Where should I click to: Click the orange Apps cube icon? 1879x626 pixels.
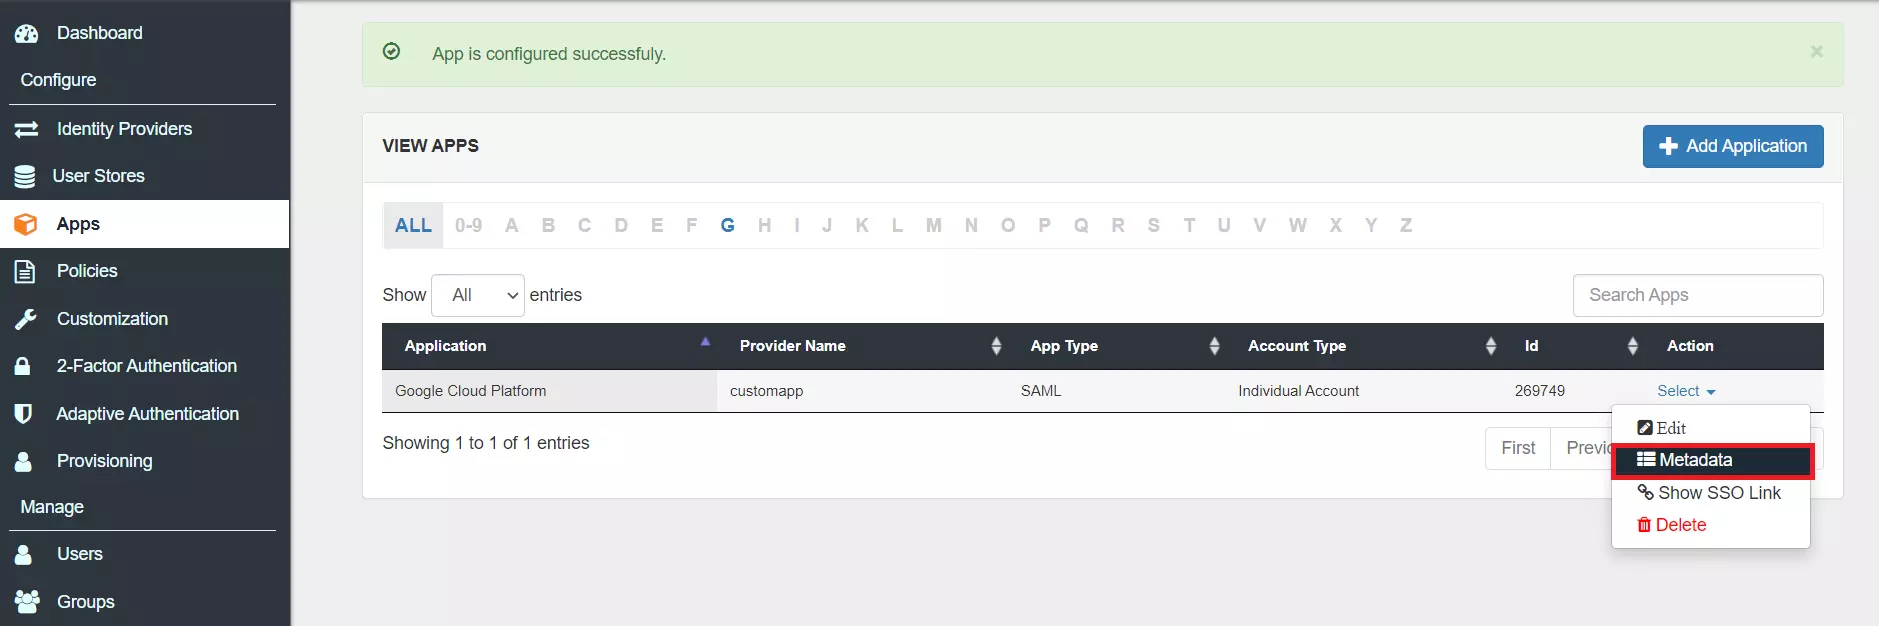(x=26, y=224)
